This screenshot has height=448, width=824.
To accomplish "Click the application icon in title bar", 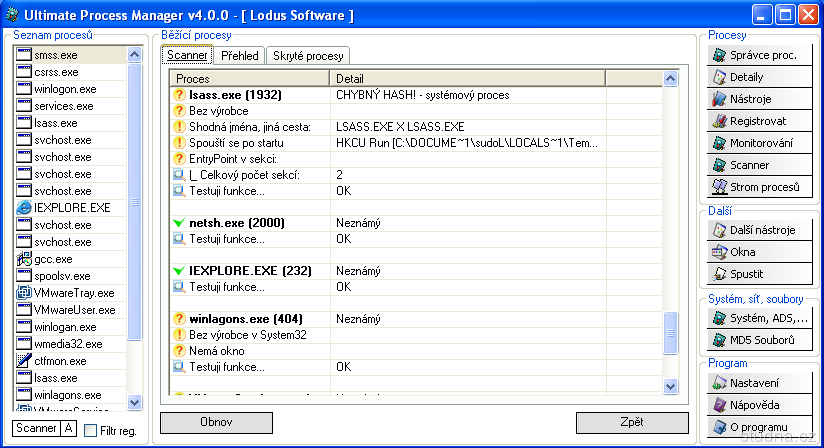I will point(12,15).
